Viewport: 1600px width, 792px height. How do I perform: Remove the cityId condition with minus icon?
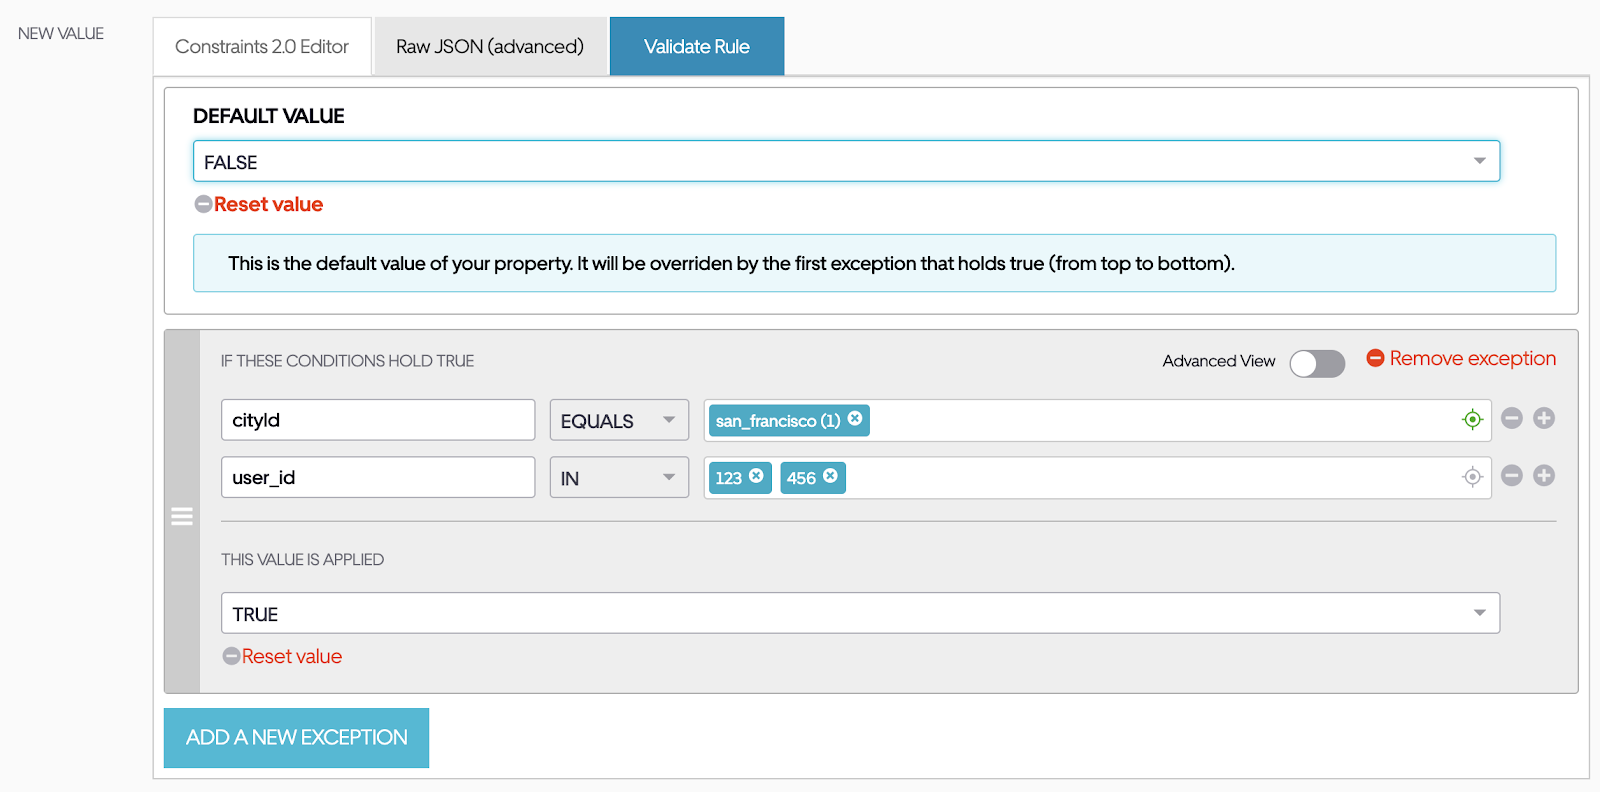click(1512, 418)
